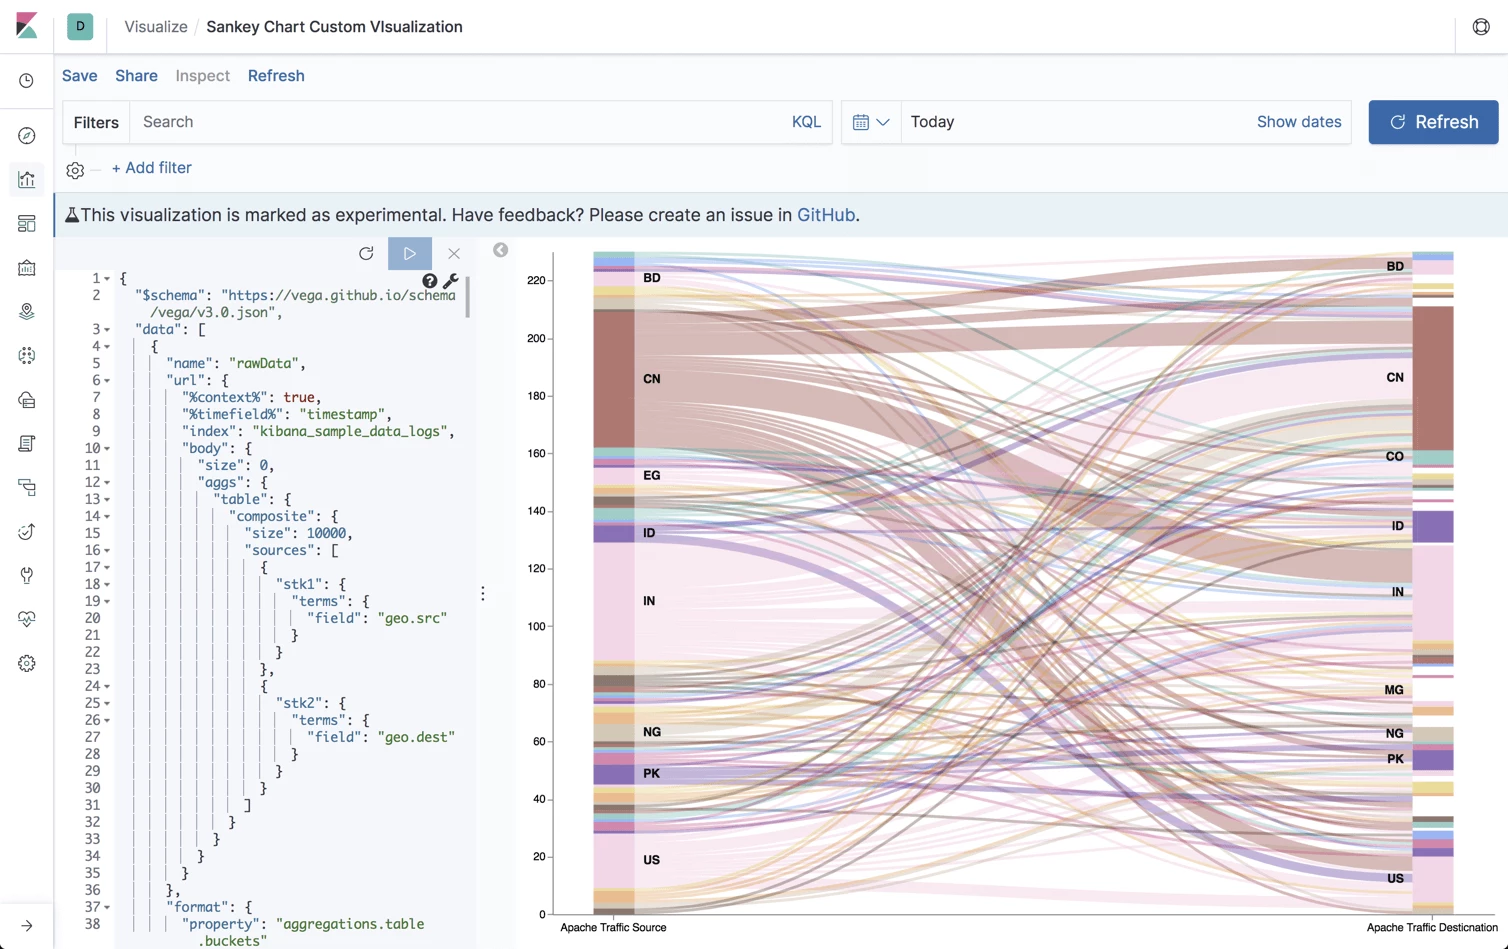Click the reload icon above the Vega editor
This screenshot has width=1508, height=949.
(366, 254)
